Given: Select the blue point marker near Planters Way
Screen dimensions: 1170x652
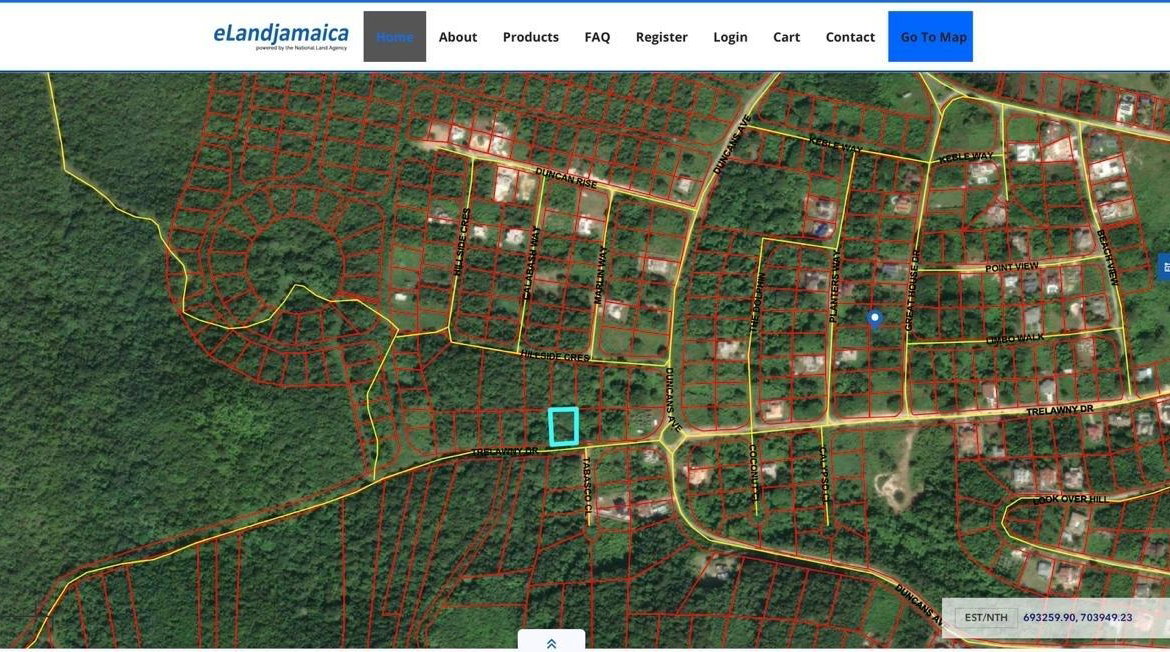Looking at the screenshot, I should click(874, 317).
